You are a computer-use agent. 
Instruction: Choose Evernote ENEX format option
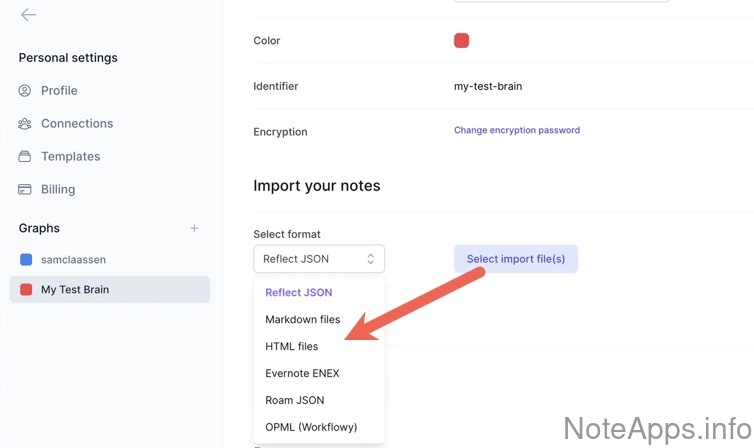pyautogui.click(x=303, y=374)
